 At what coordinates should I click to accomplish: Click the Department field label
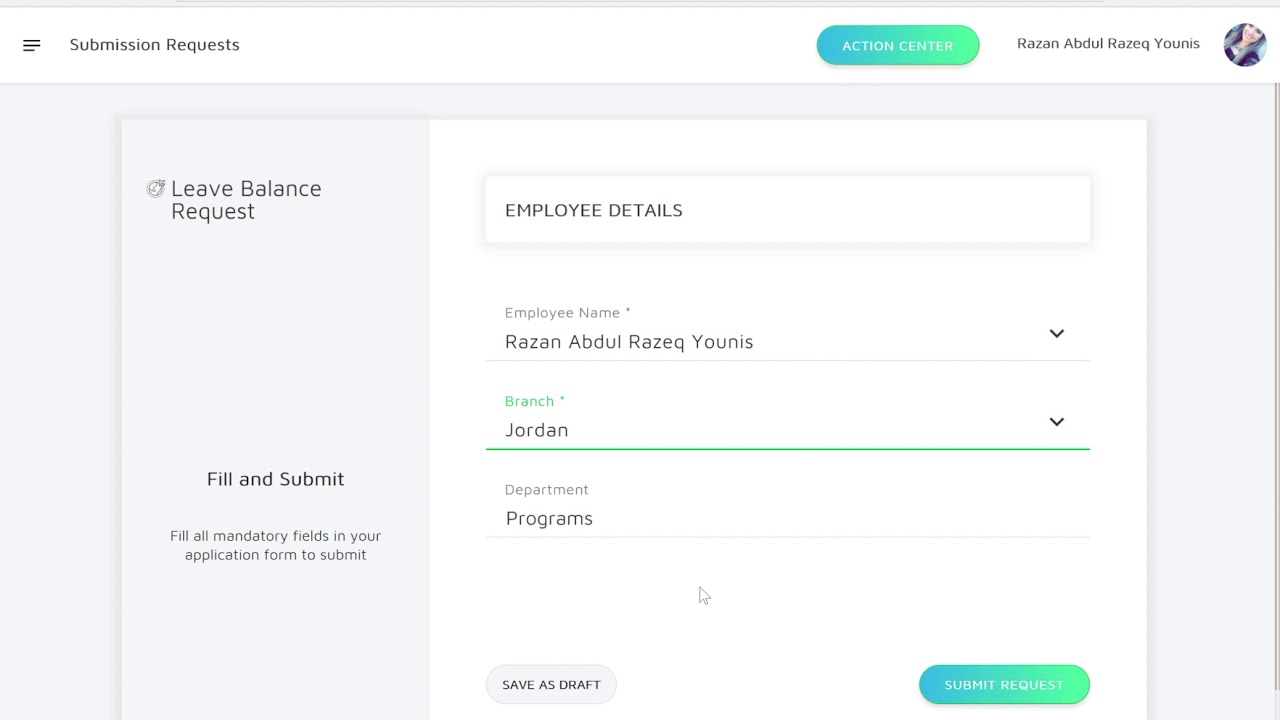546,489
